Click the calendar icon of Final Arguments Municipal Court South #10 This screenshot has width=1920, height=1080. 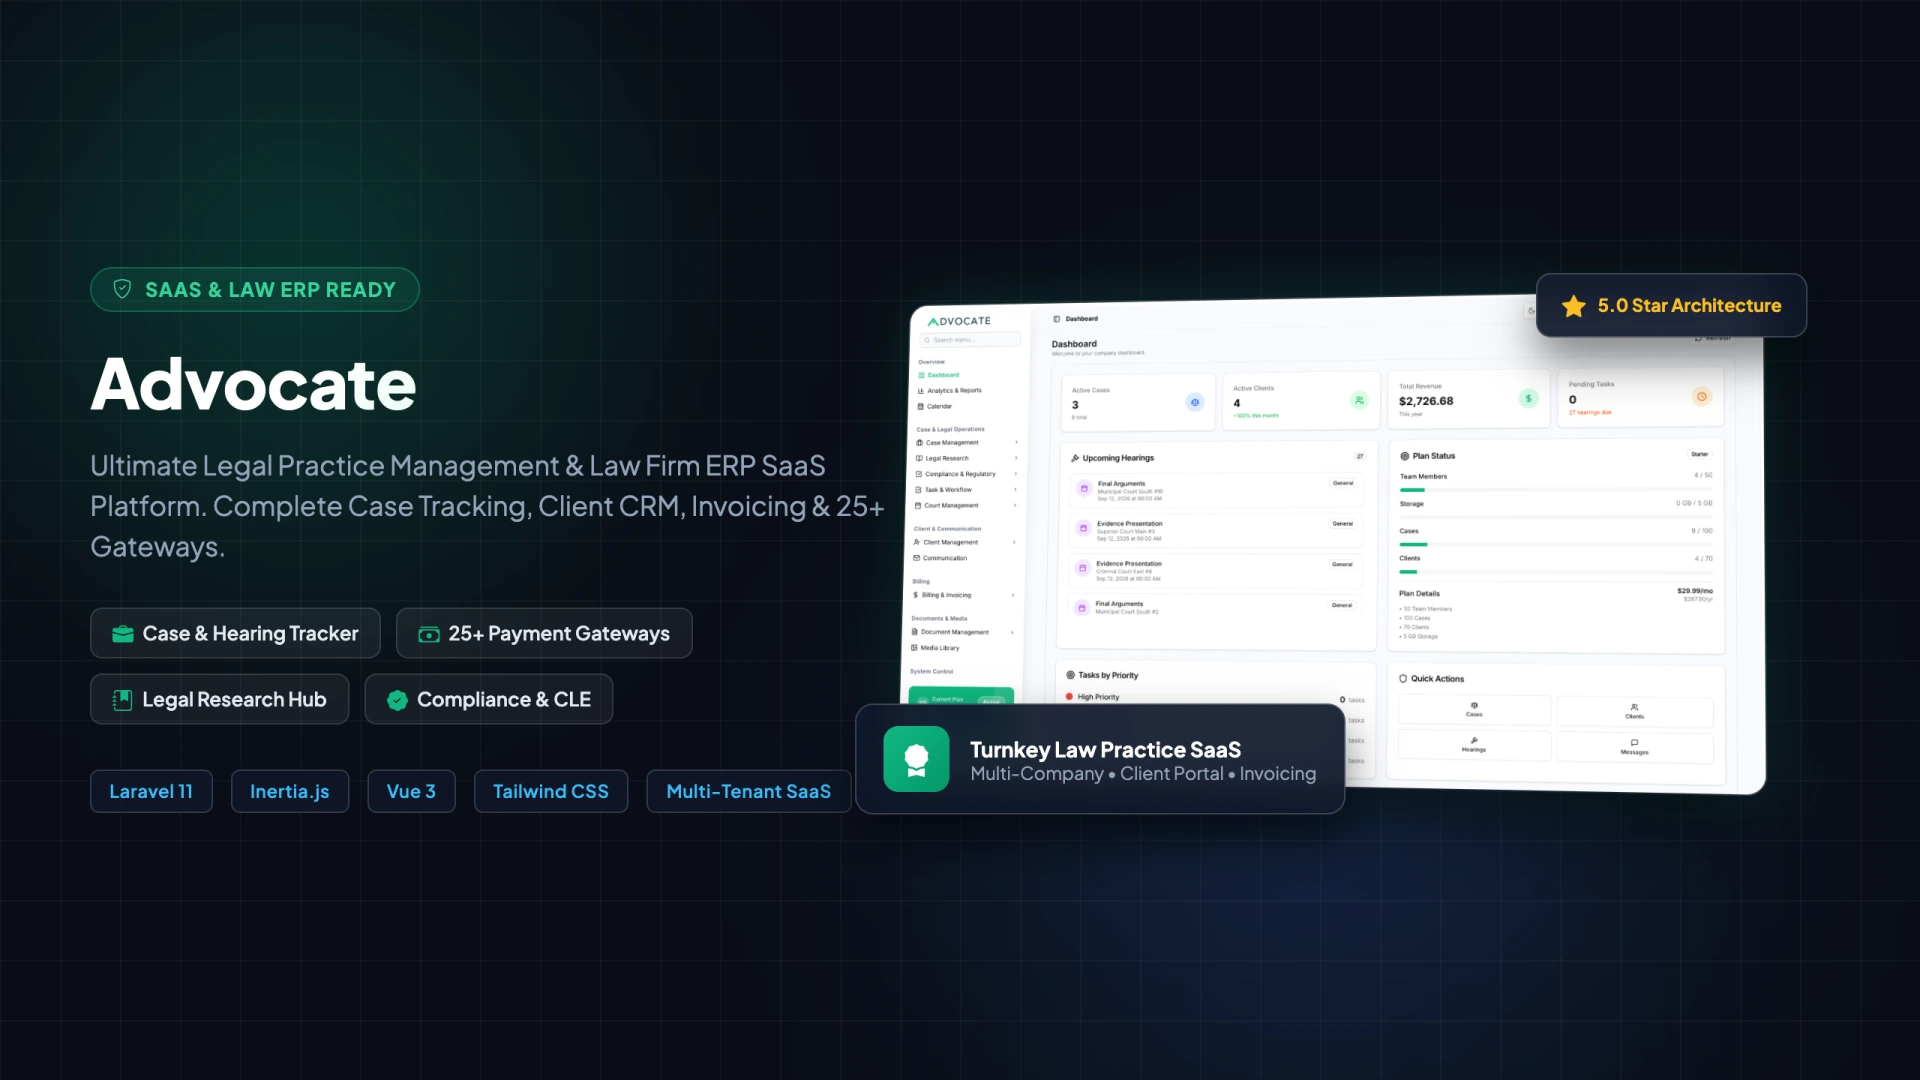pos(1083,488)
